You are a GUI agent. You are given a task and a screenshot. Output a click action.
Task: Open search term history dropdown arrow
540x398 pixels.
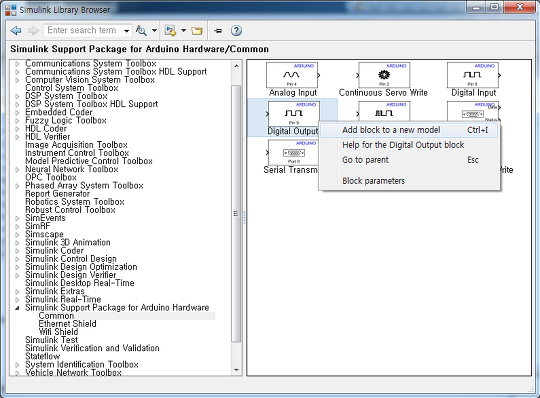[x=126, y=31]
